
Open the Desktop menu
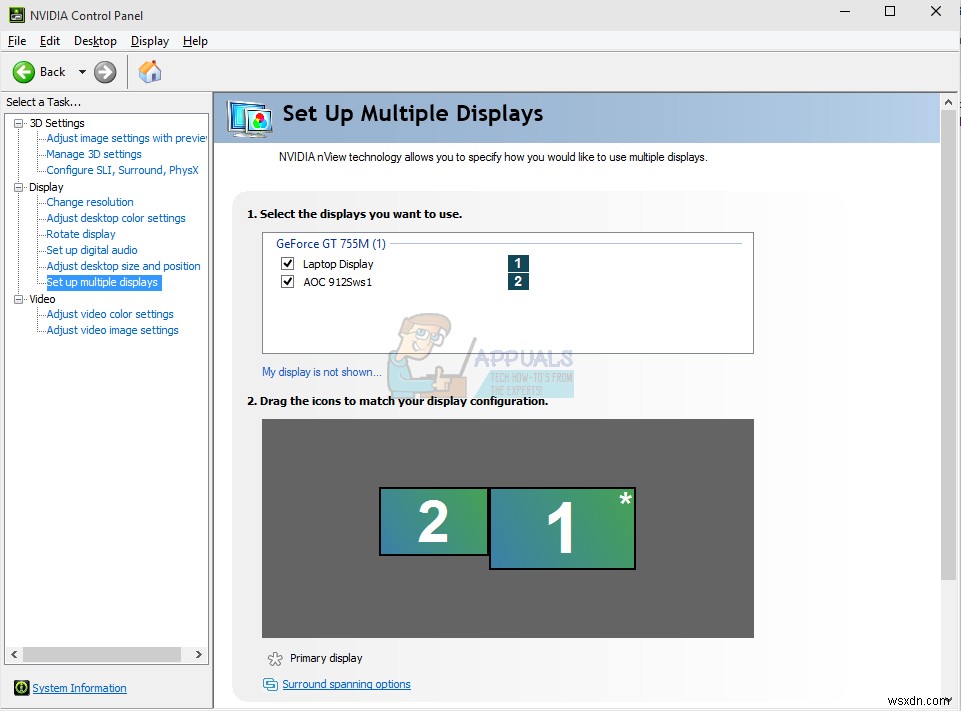95,41
